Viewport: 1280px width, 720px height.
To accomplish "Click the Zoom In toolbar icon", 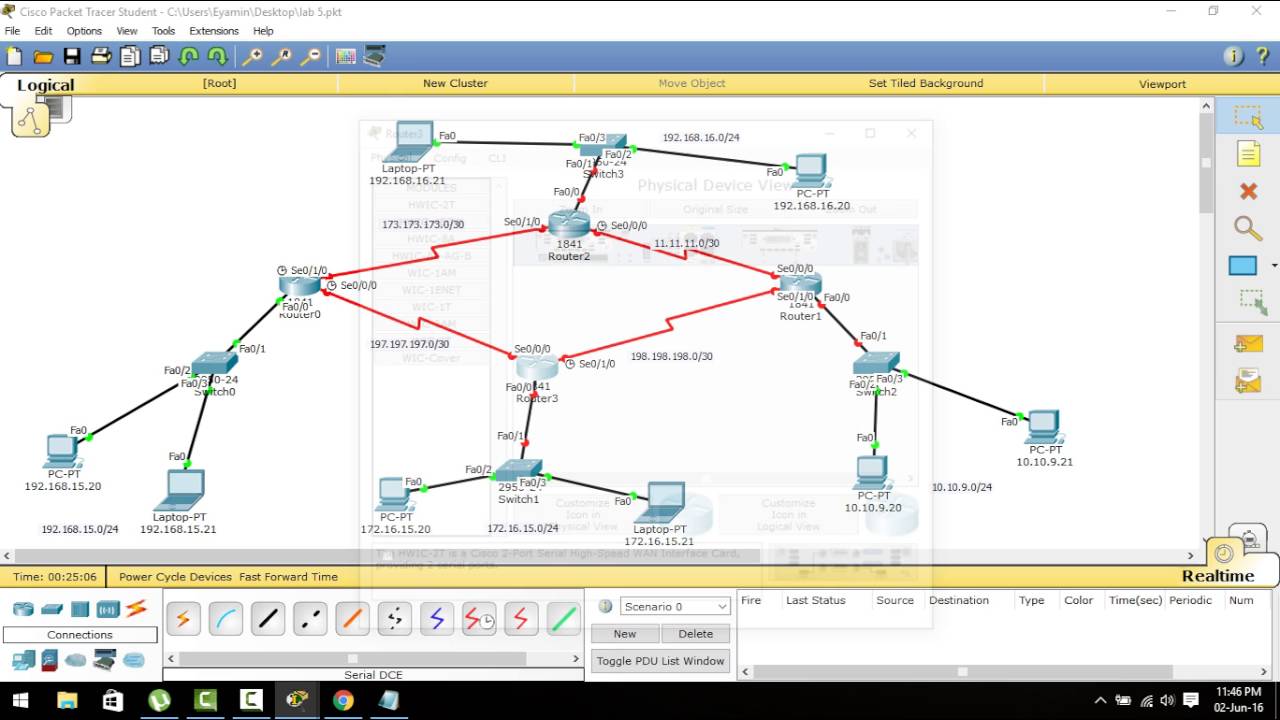I will 253,56.
